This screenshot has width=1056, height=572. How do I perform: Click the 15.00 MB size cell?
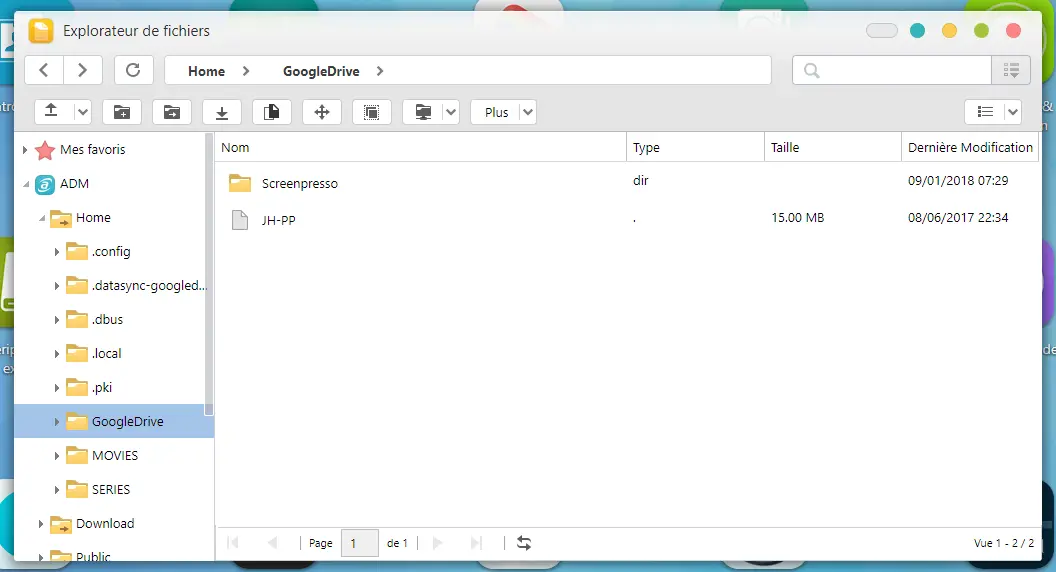tap(797, 218)
